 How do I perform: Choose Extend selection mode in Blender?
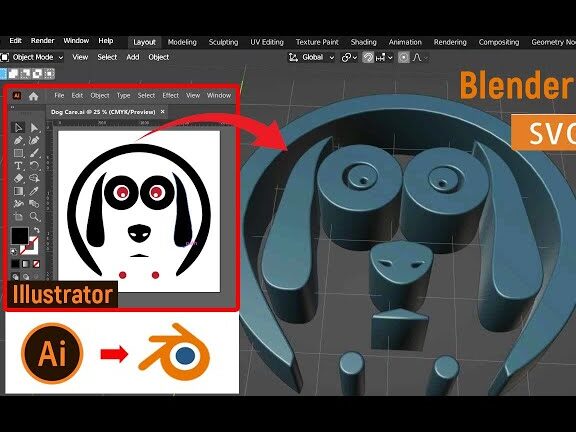click(14, 74)
